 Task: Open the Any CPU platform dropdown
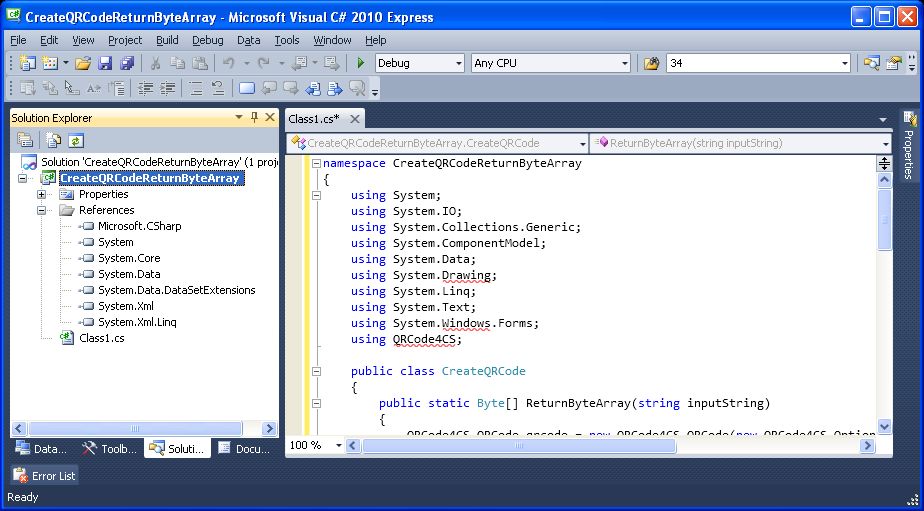pos(624,63)
